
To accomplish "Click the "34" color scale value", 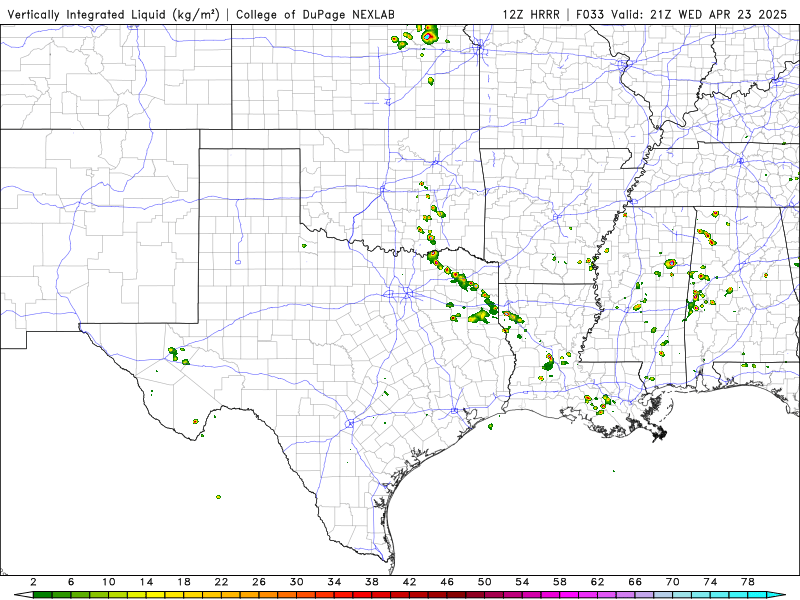I will pos(334,582).
